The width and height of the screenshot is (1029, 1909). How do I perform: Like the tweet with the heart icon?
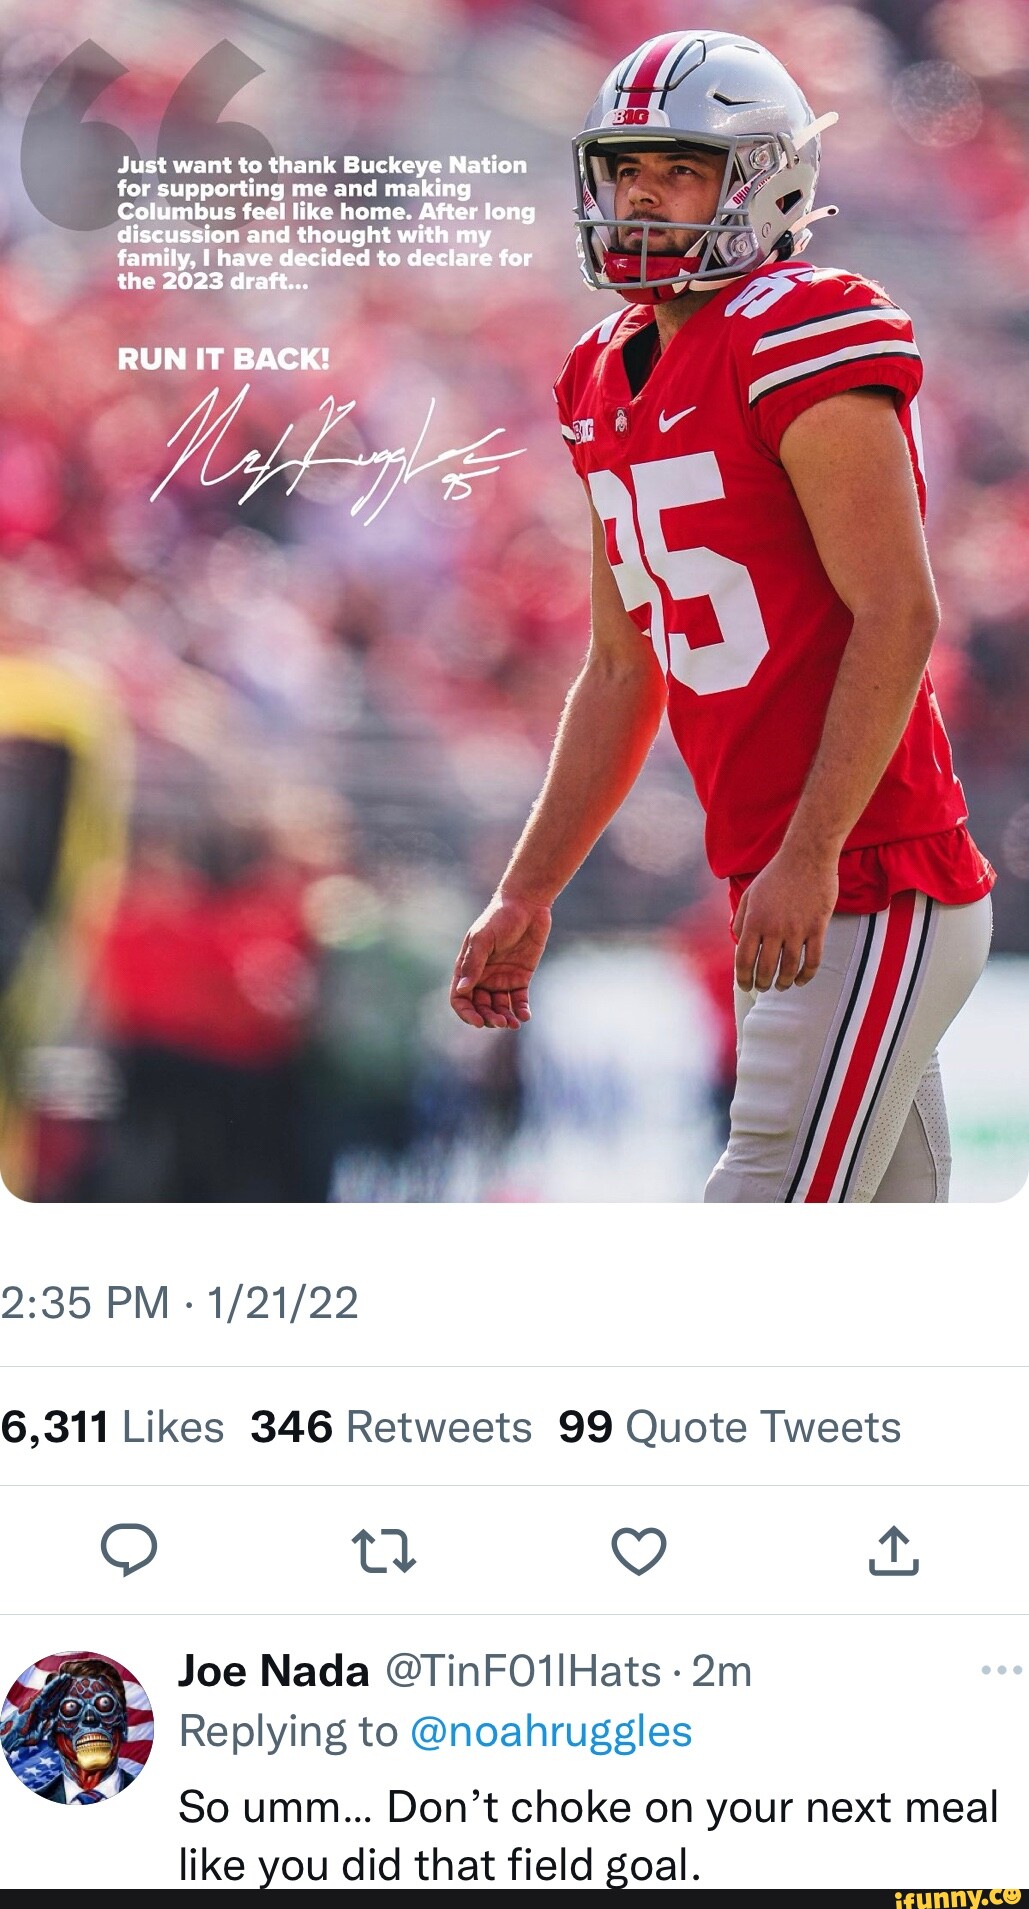click(x=638, y=1550)
